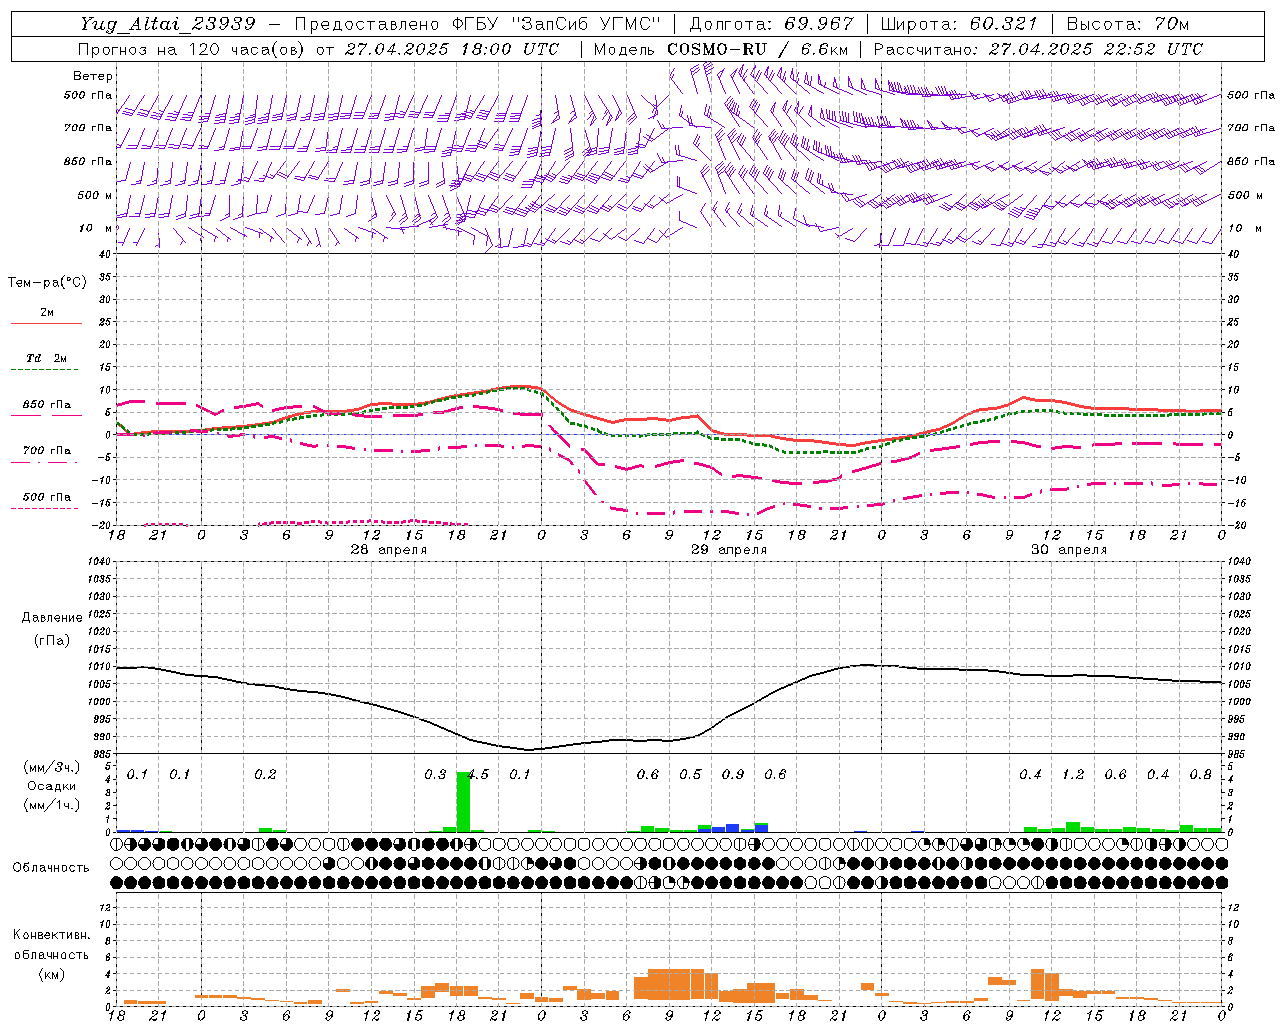
Task: Click the '(мм/3ч.)' precipitation unit label
Action: [51, 767]
